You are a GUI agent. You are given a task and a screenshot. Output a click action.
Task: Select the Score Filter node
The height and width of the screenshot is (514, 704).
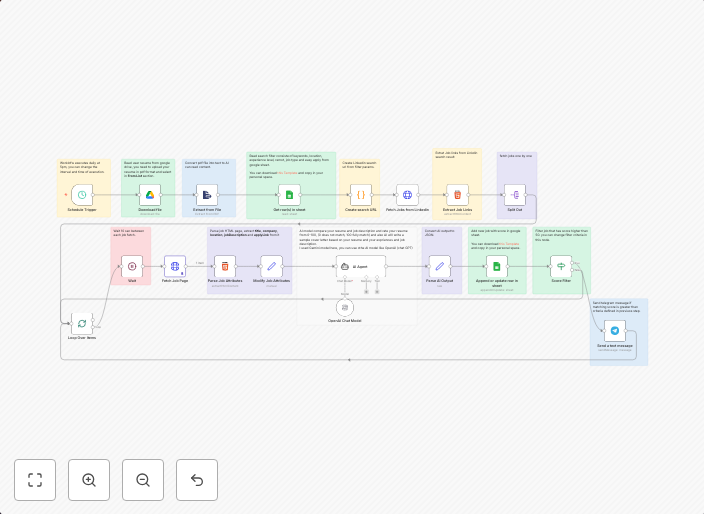[x=561, y=266]
